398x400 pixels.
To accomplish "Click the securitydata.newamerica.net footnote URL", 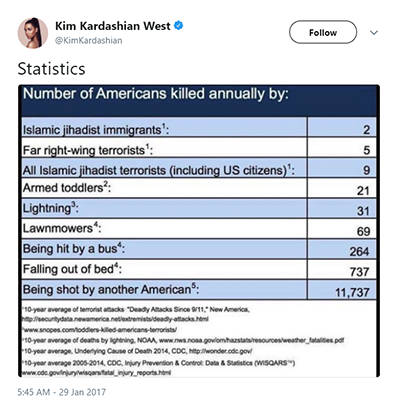I will pyautogui.click(x=115, y=319).
